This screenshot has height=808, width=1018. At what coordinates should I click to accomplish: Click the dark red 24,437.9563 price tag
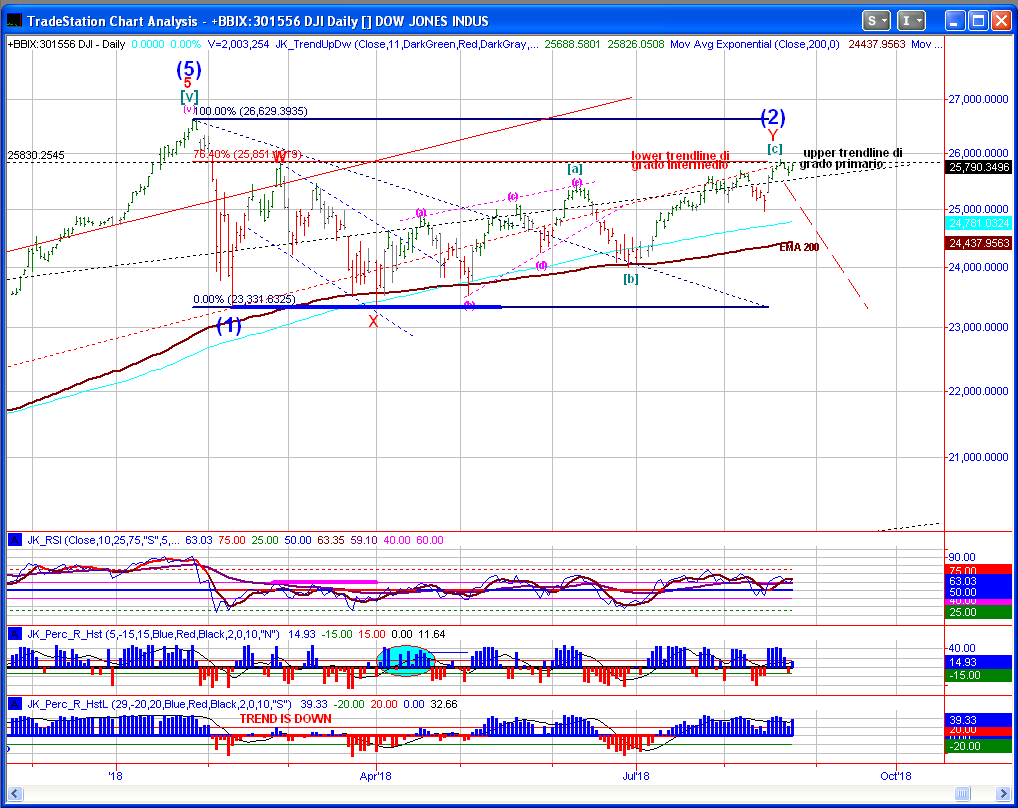pyautogui.click(x=979, y=243)
